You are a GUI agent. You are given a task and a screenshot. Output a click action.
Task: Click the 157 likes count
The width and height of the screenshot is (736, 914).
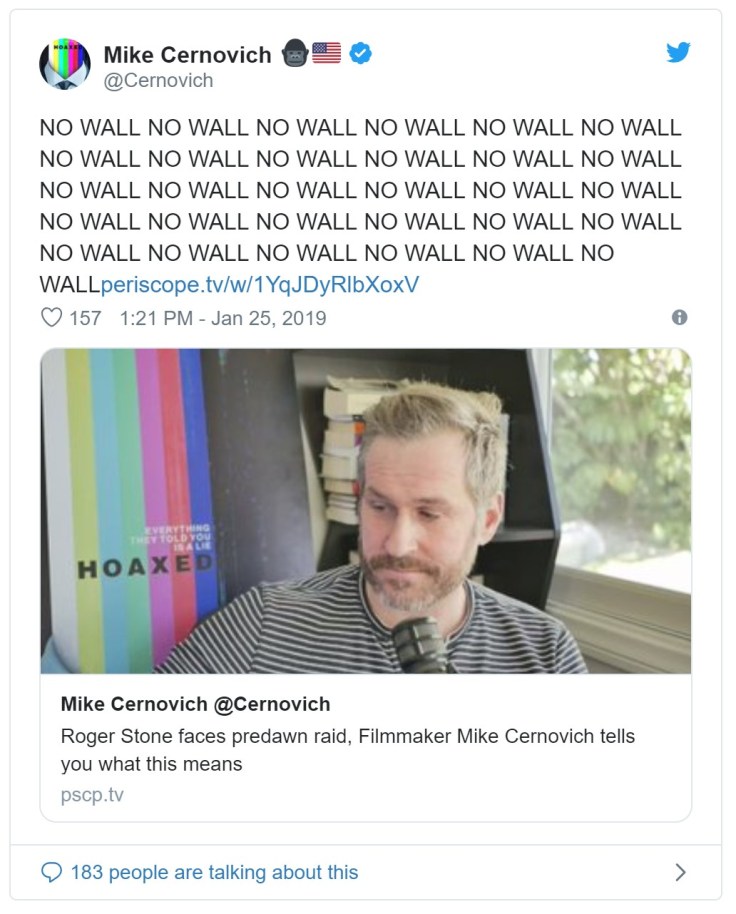point(85,318)
